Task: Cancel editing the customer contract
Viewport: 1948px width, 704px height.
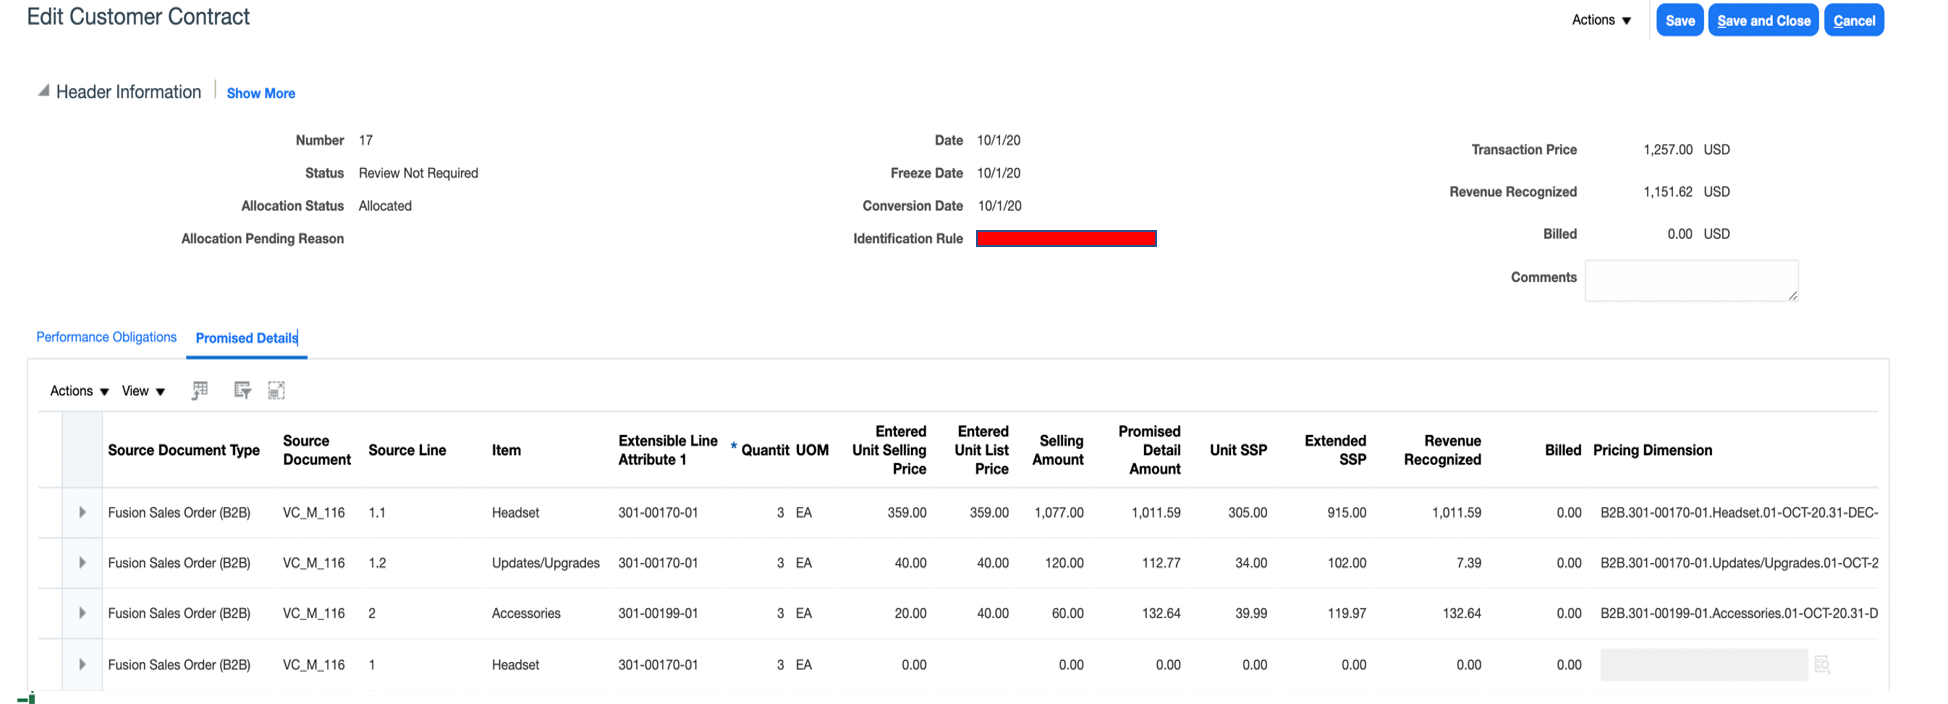Action: 1853,20
